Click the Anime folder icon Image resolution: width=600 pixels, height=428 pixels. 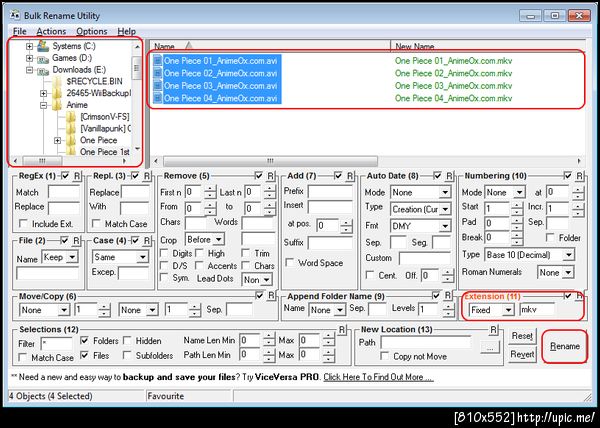pyautogui.click(x=57, y=105)
